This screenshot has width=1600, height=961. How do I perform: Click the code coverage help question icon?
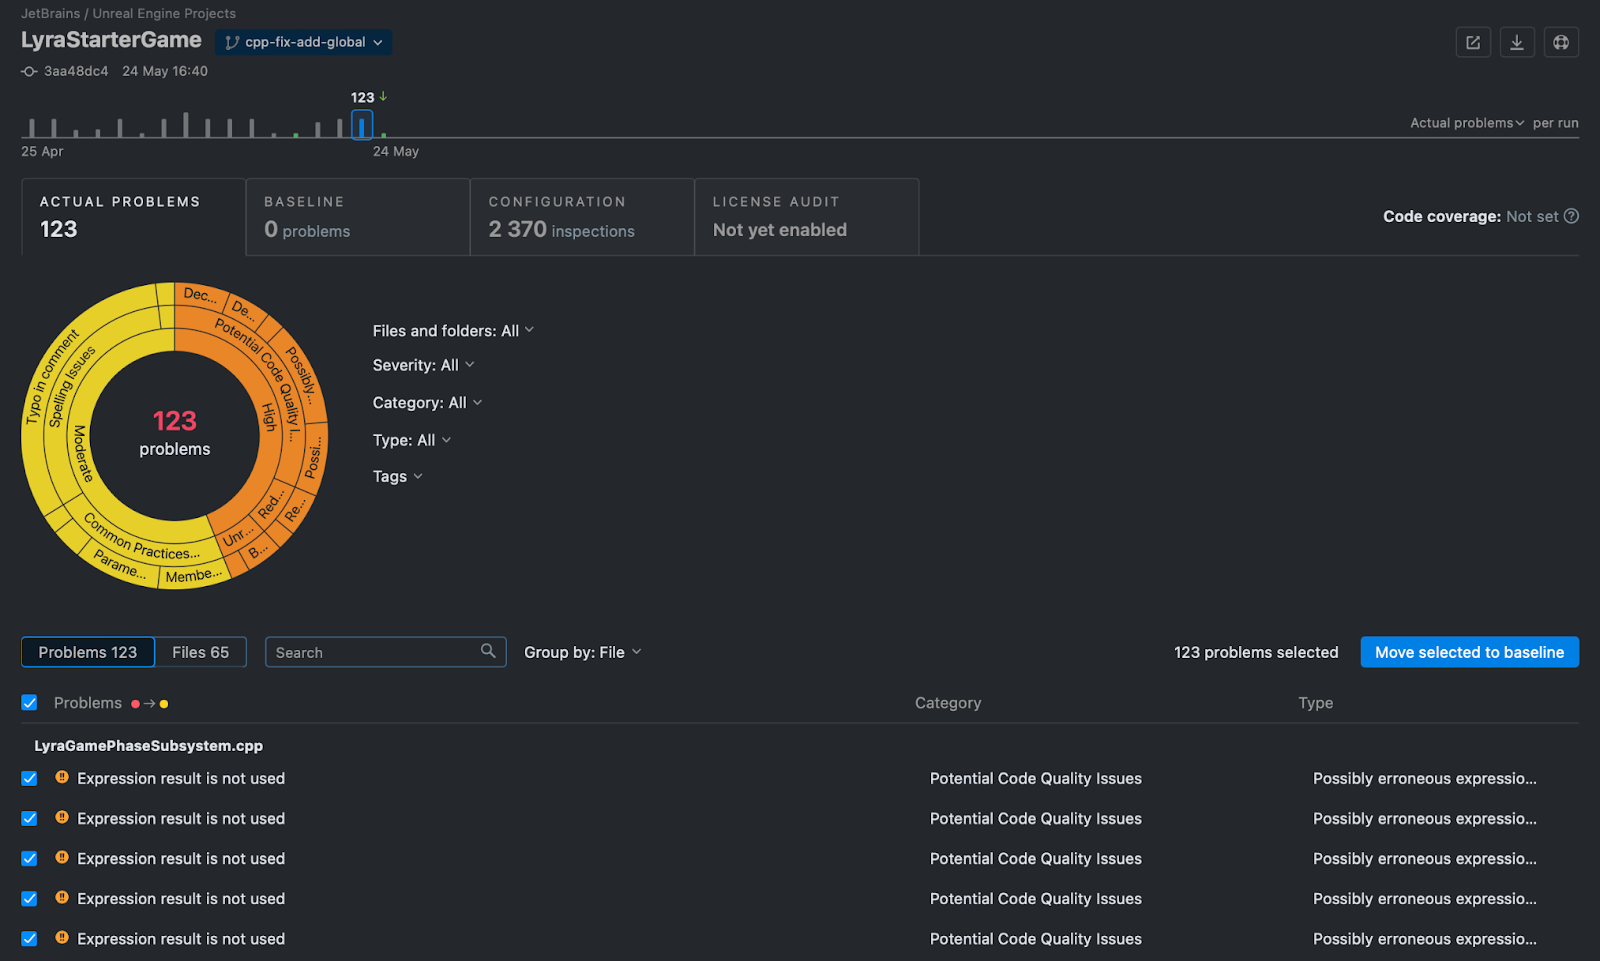point(1571,216)
